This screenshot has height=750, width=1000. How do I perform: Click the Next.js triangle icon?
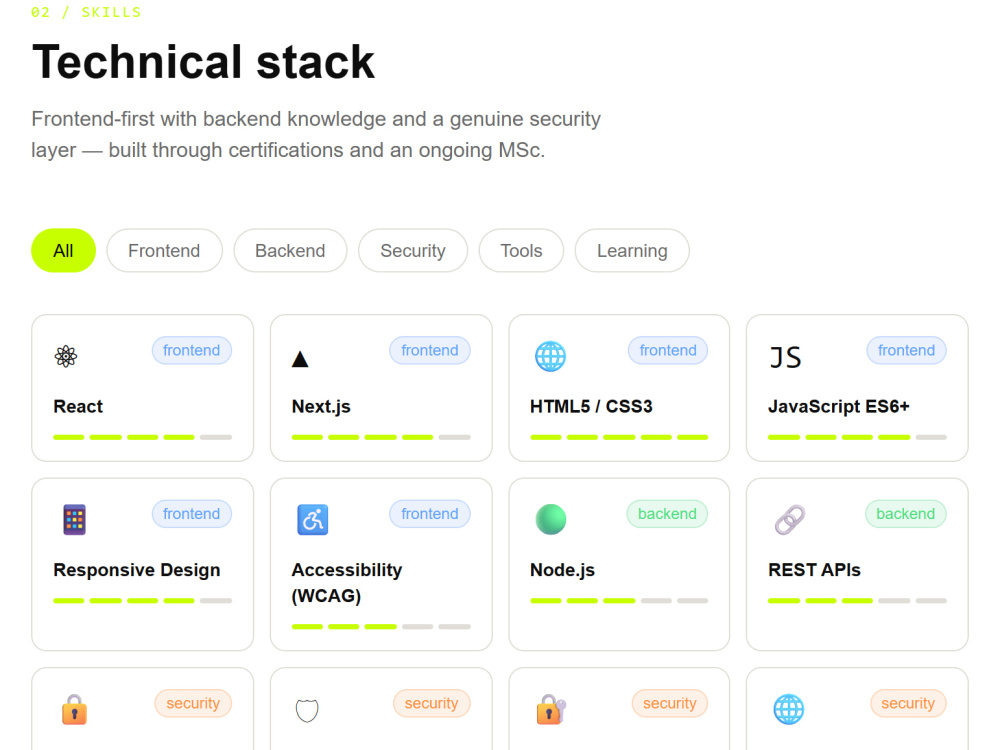[300, 359]
